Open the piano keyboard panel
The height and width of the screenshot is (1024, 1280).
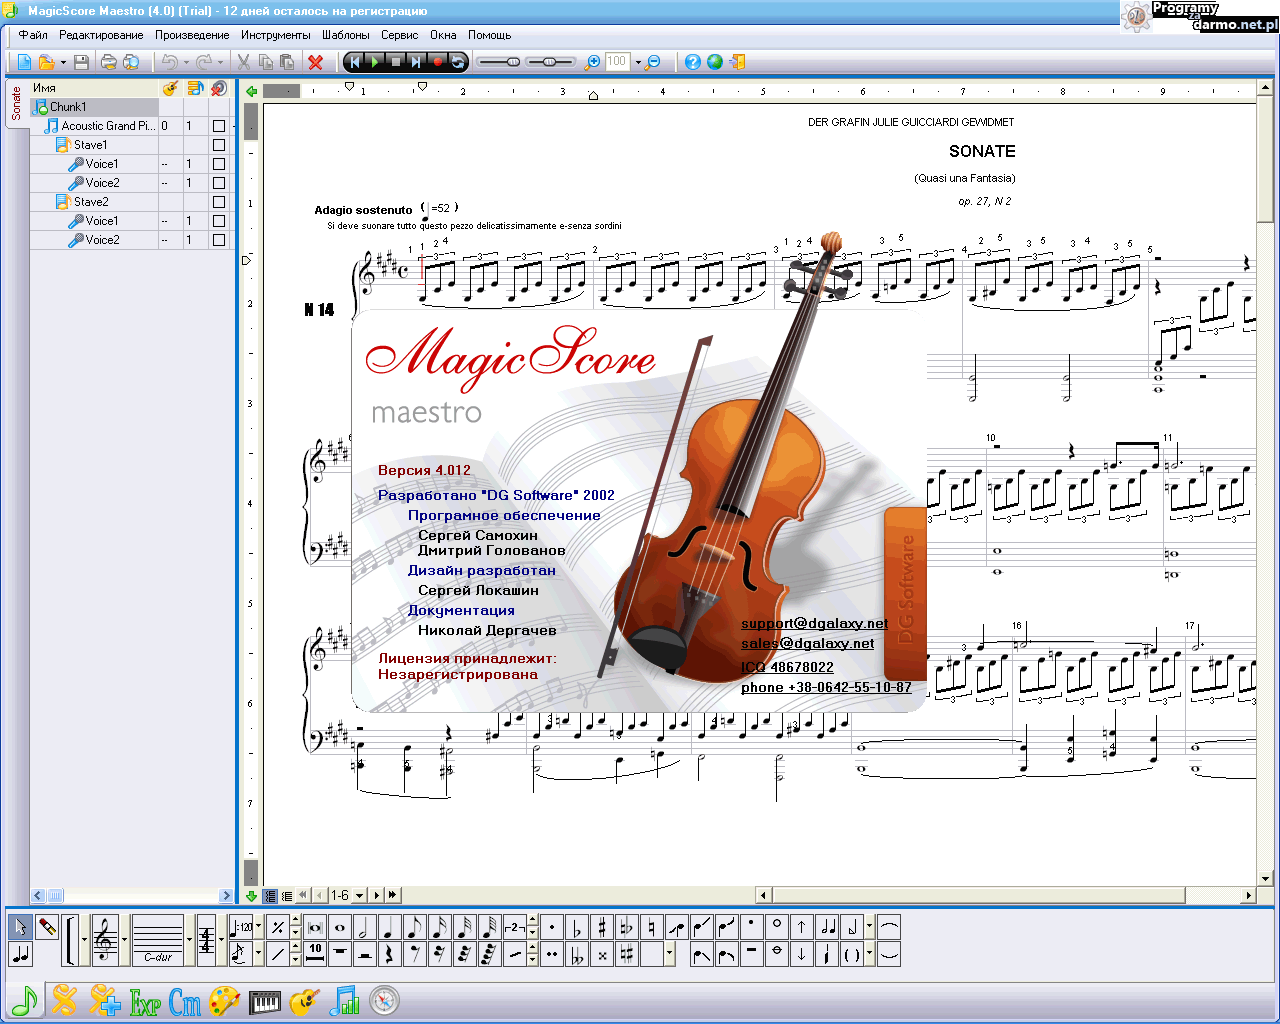264,1001
